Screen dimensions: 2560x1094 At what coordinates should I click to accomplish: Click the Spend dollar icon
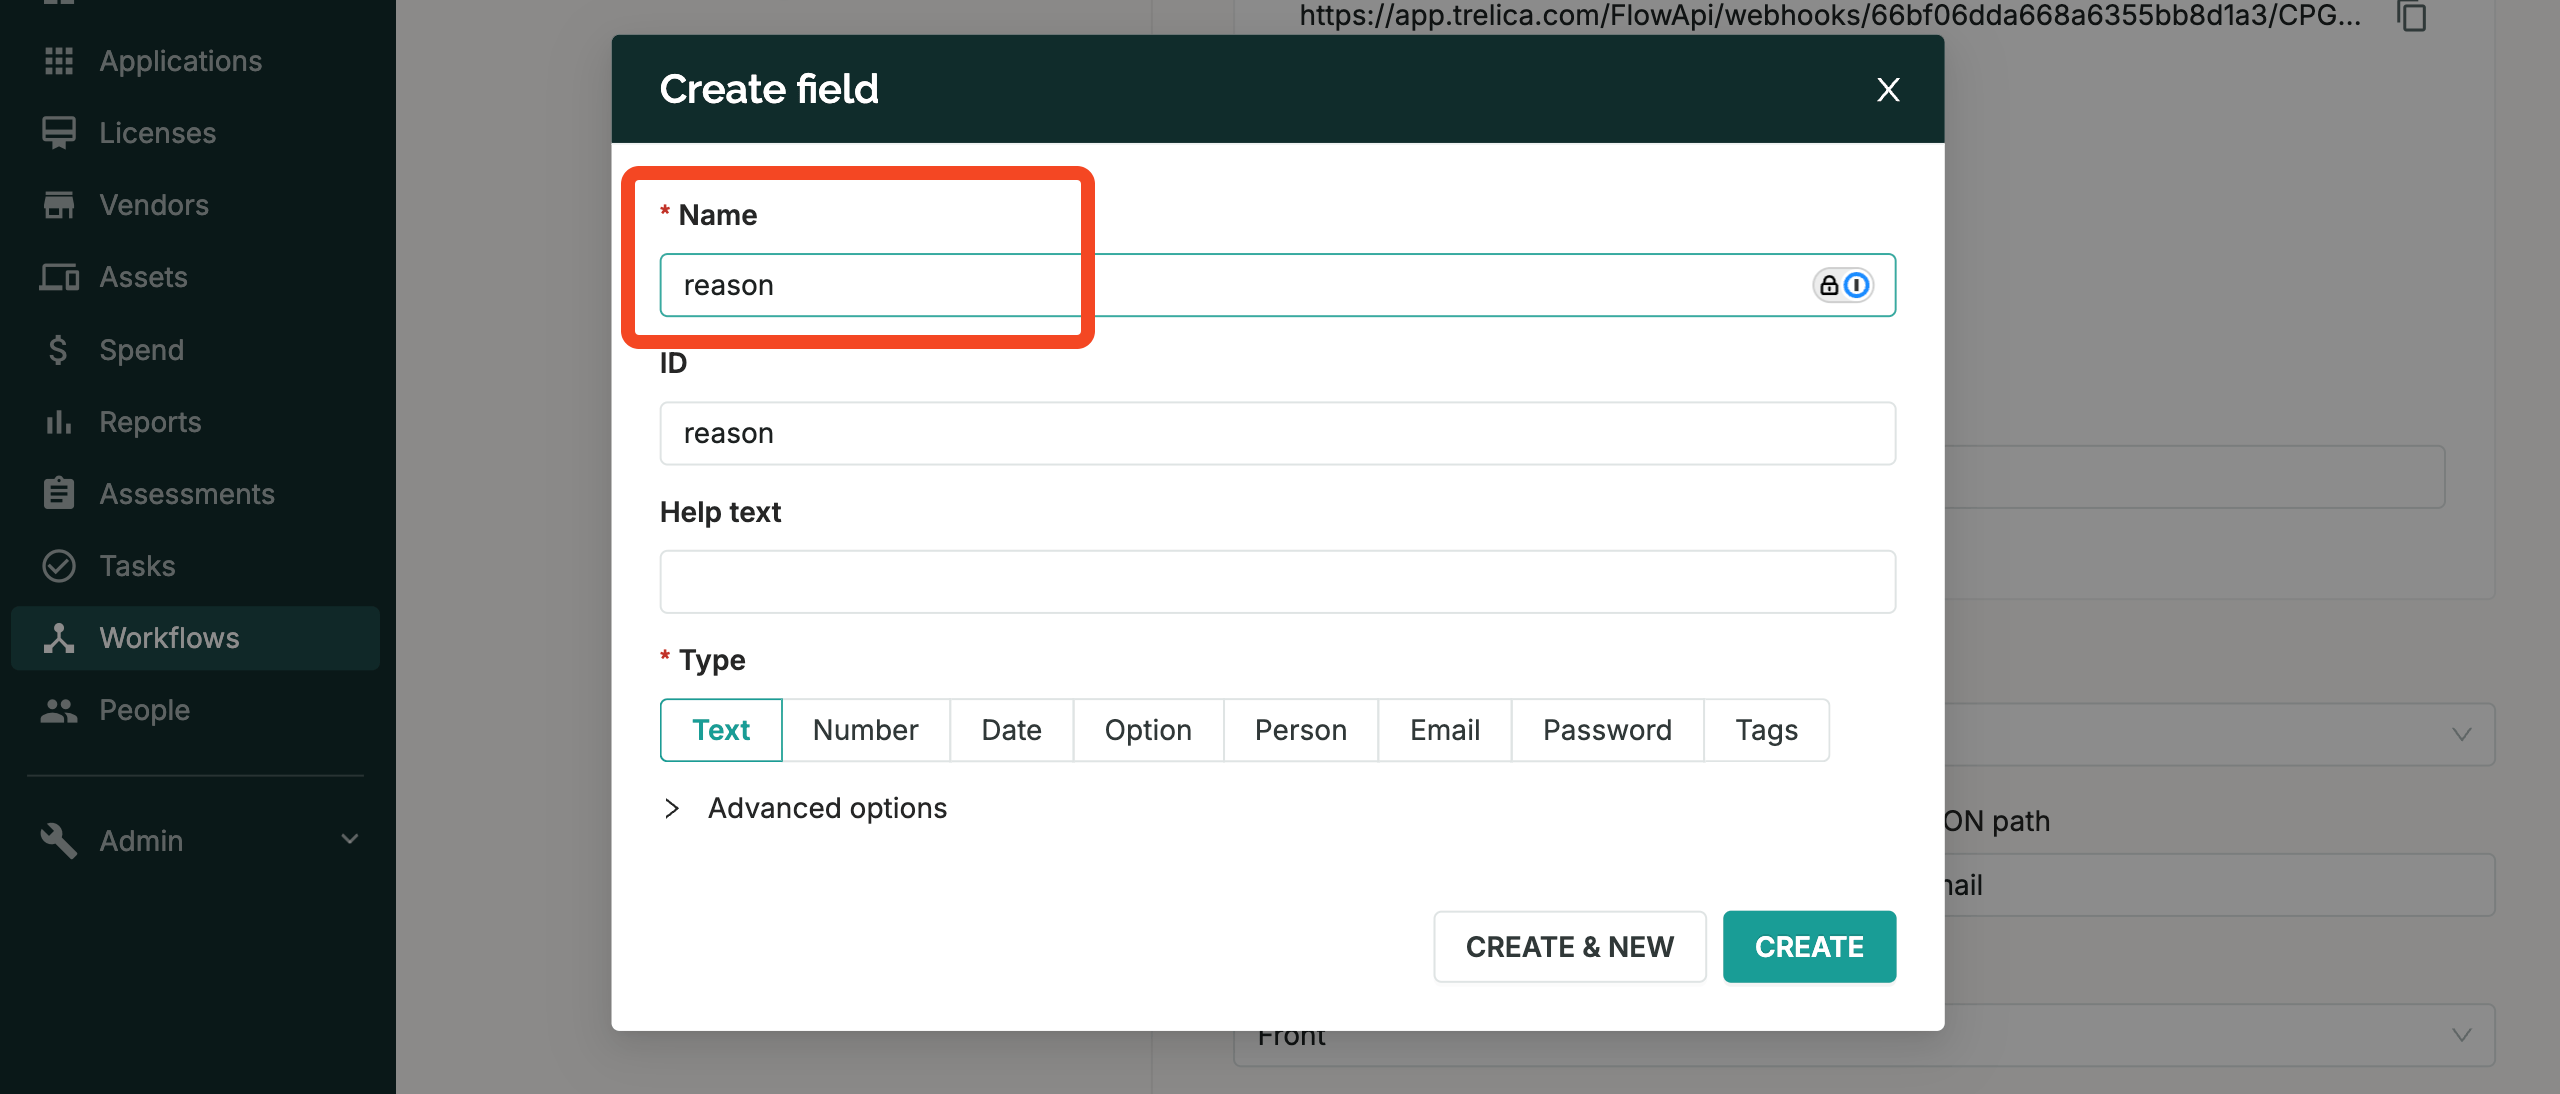(59, 350)
